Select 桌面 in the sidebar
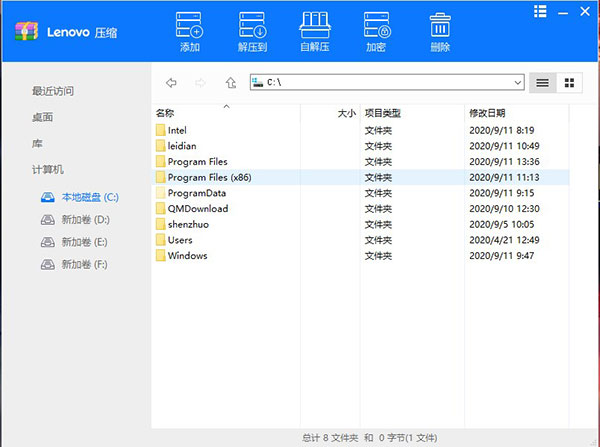The width and height of the screenshot is (600, 447). coord(41,117)
